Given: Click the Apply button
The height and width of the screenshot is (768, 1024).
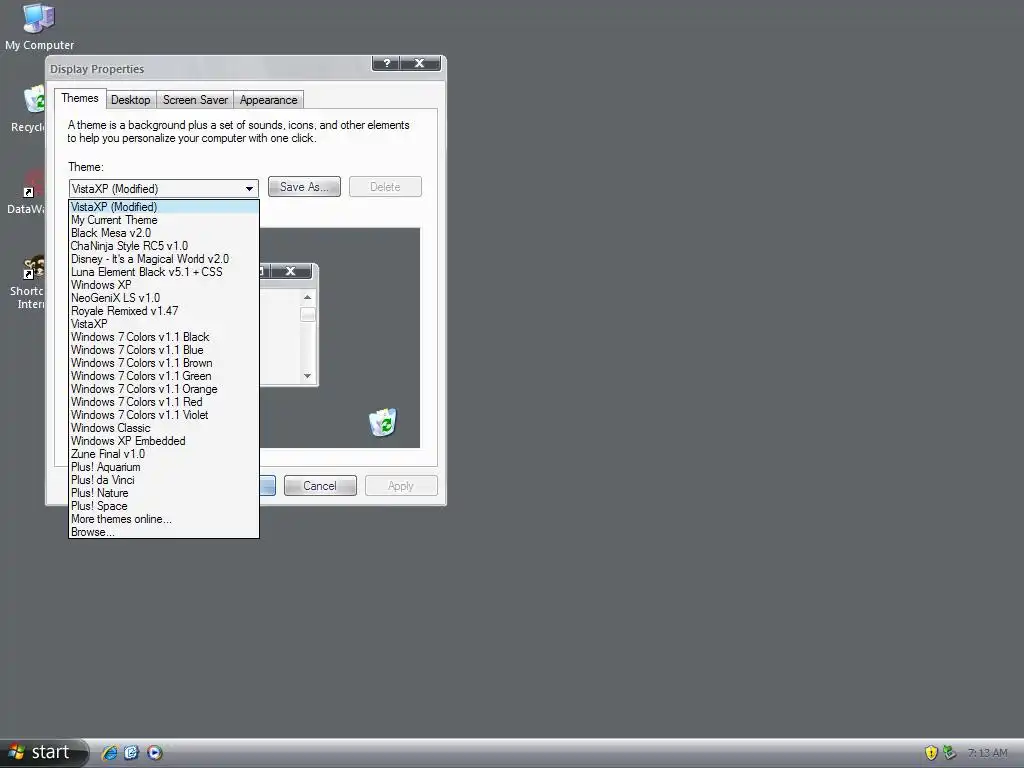Looking at the screenshot, I should (x=401, y=486).
